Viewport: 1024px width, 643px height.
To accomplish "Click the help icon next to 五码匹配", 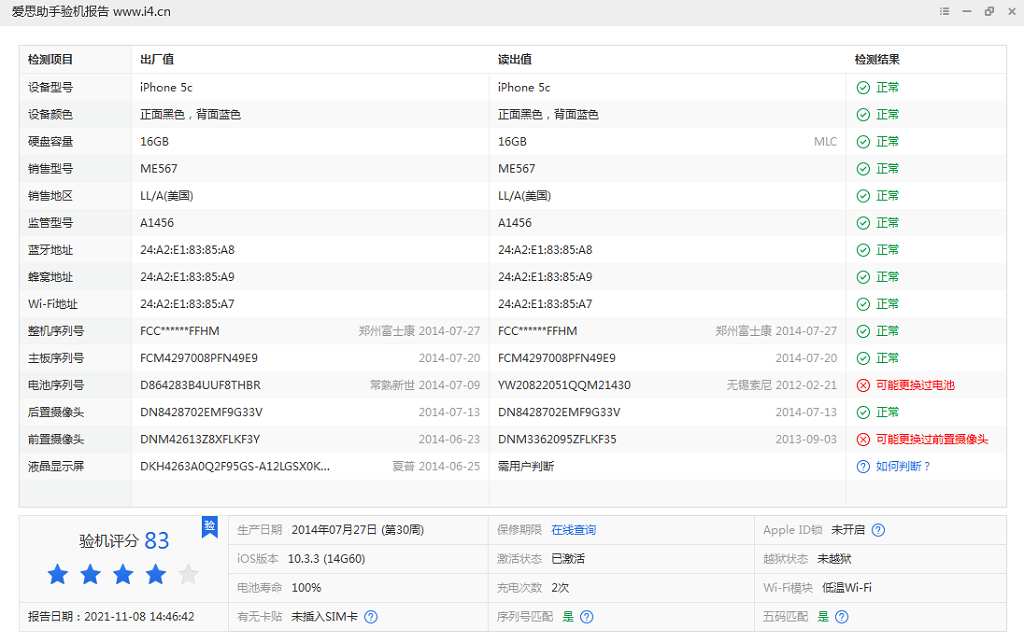I will pos(842,617).
